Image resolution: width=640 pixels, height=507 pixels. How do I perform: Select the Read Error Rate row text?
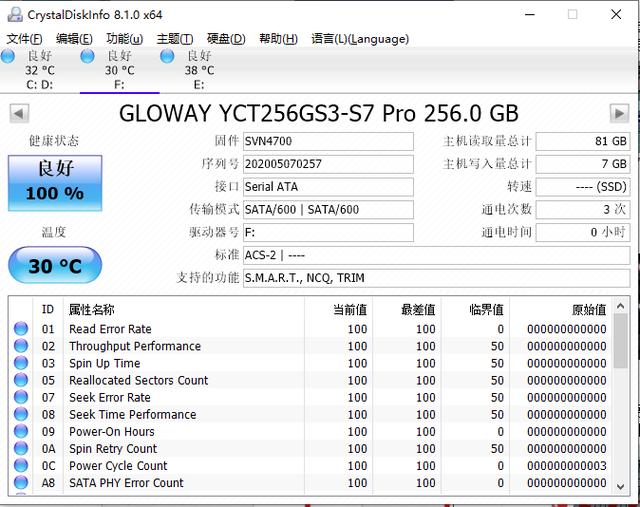110,329
